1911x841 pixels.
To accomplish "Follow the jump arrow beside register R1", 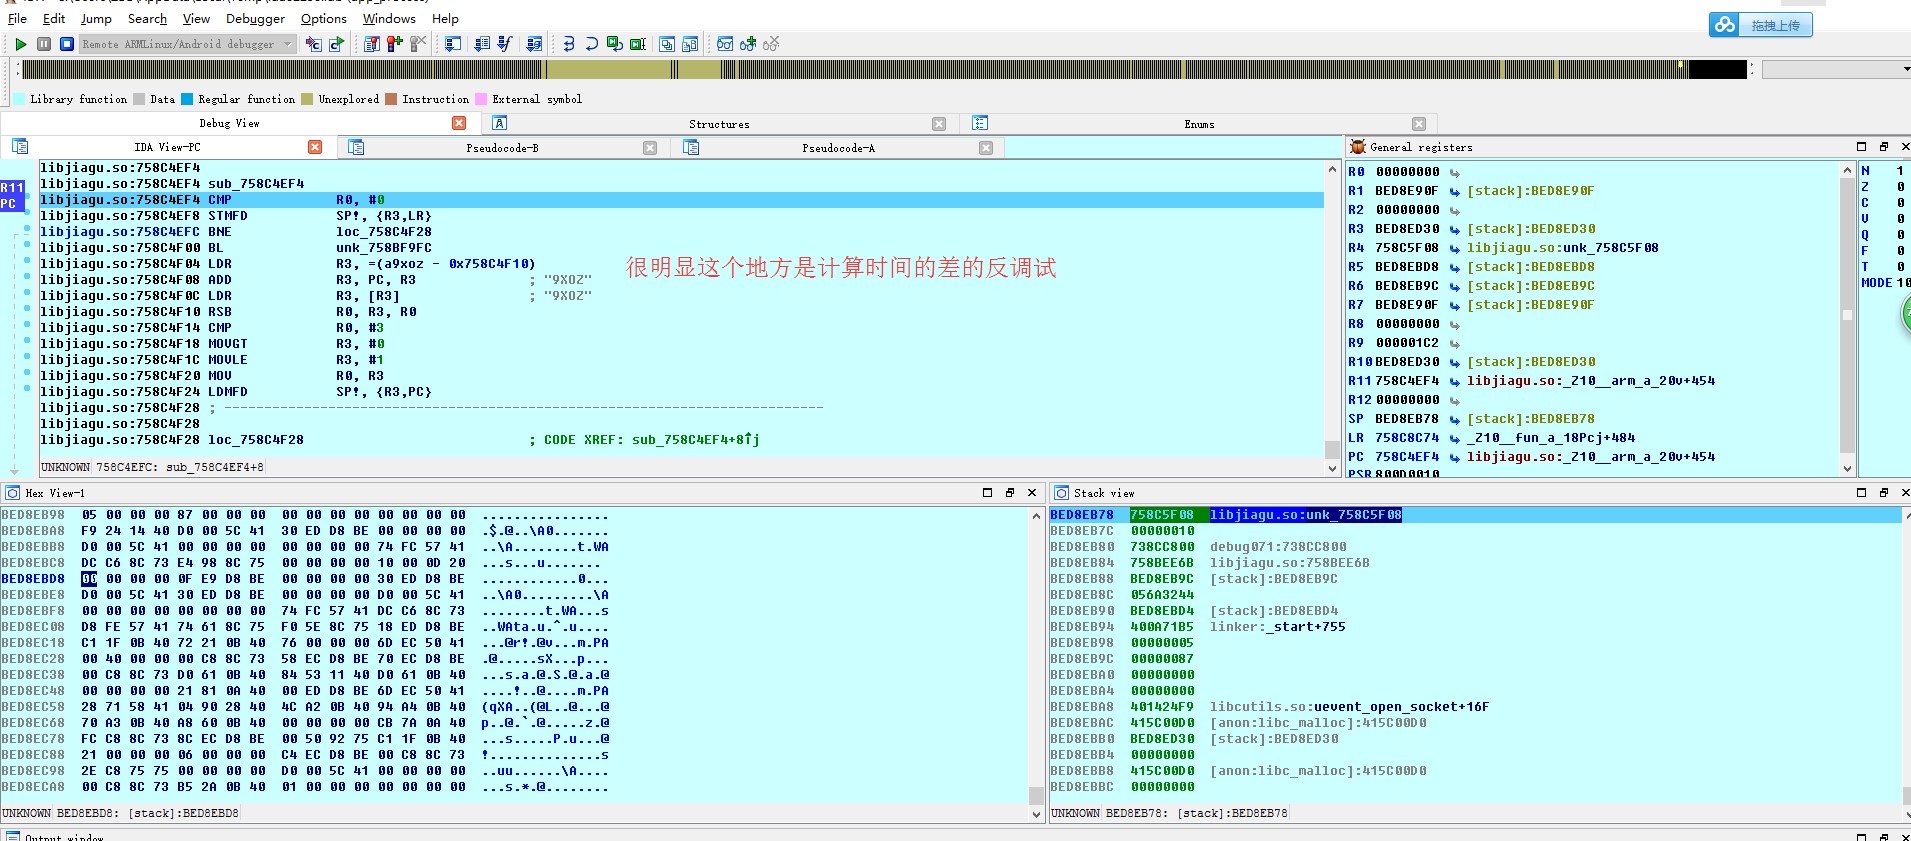I will coord(1455,192).
